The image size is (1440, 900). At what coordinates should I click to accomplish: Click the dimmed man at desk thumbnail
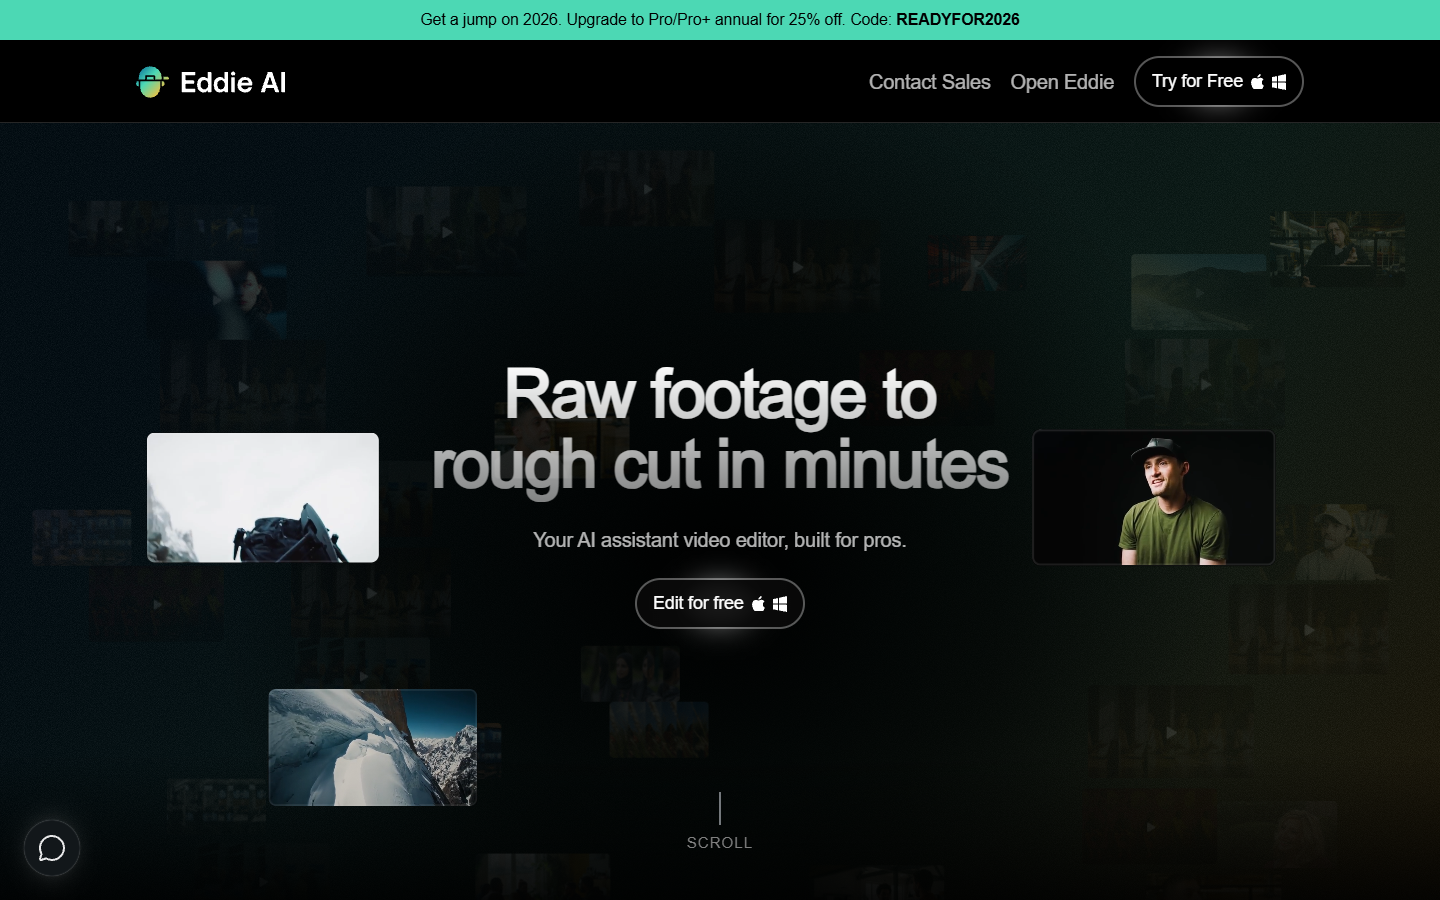[x=1337, y=248]
